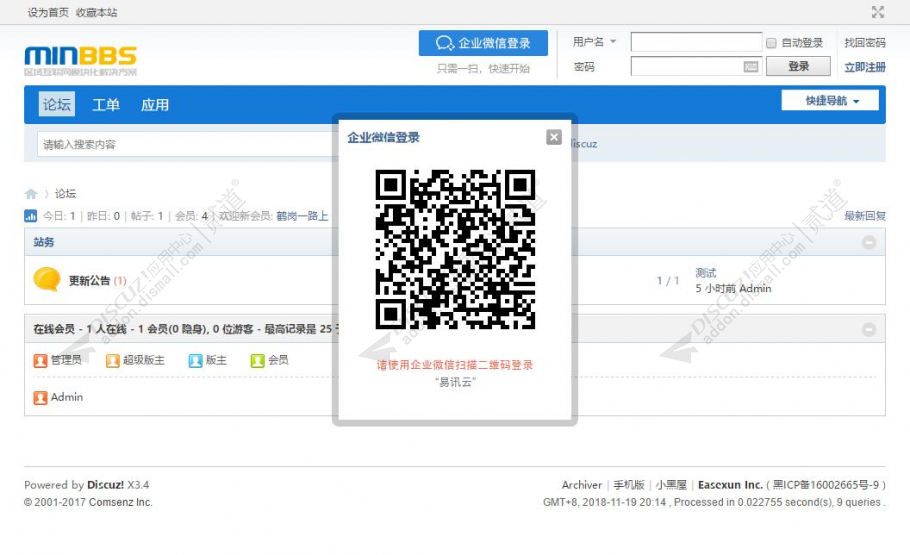910x555 pixels.
Task: Click the fullscreen toggle icon at top right
Action: 878,12
